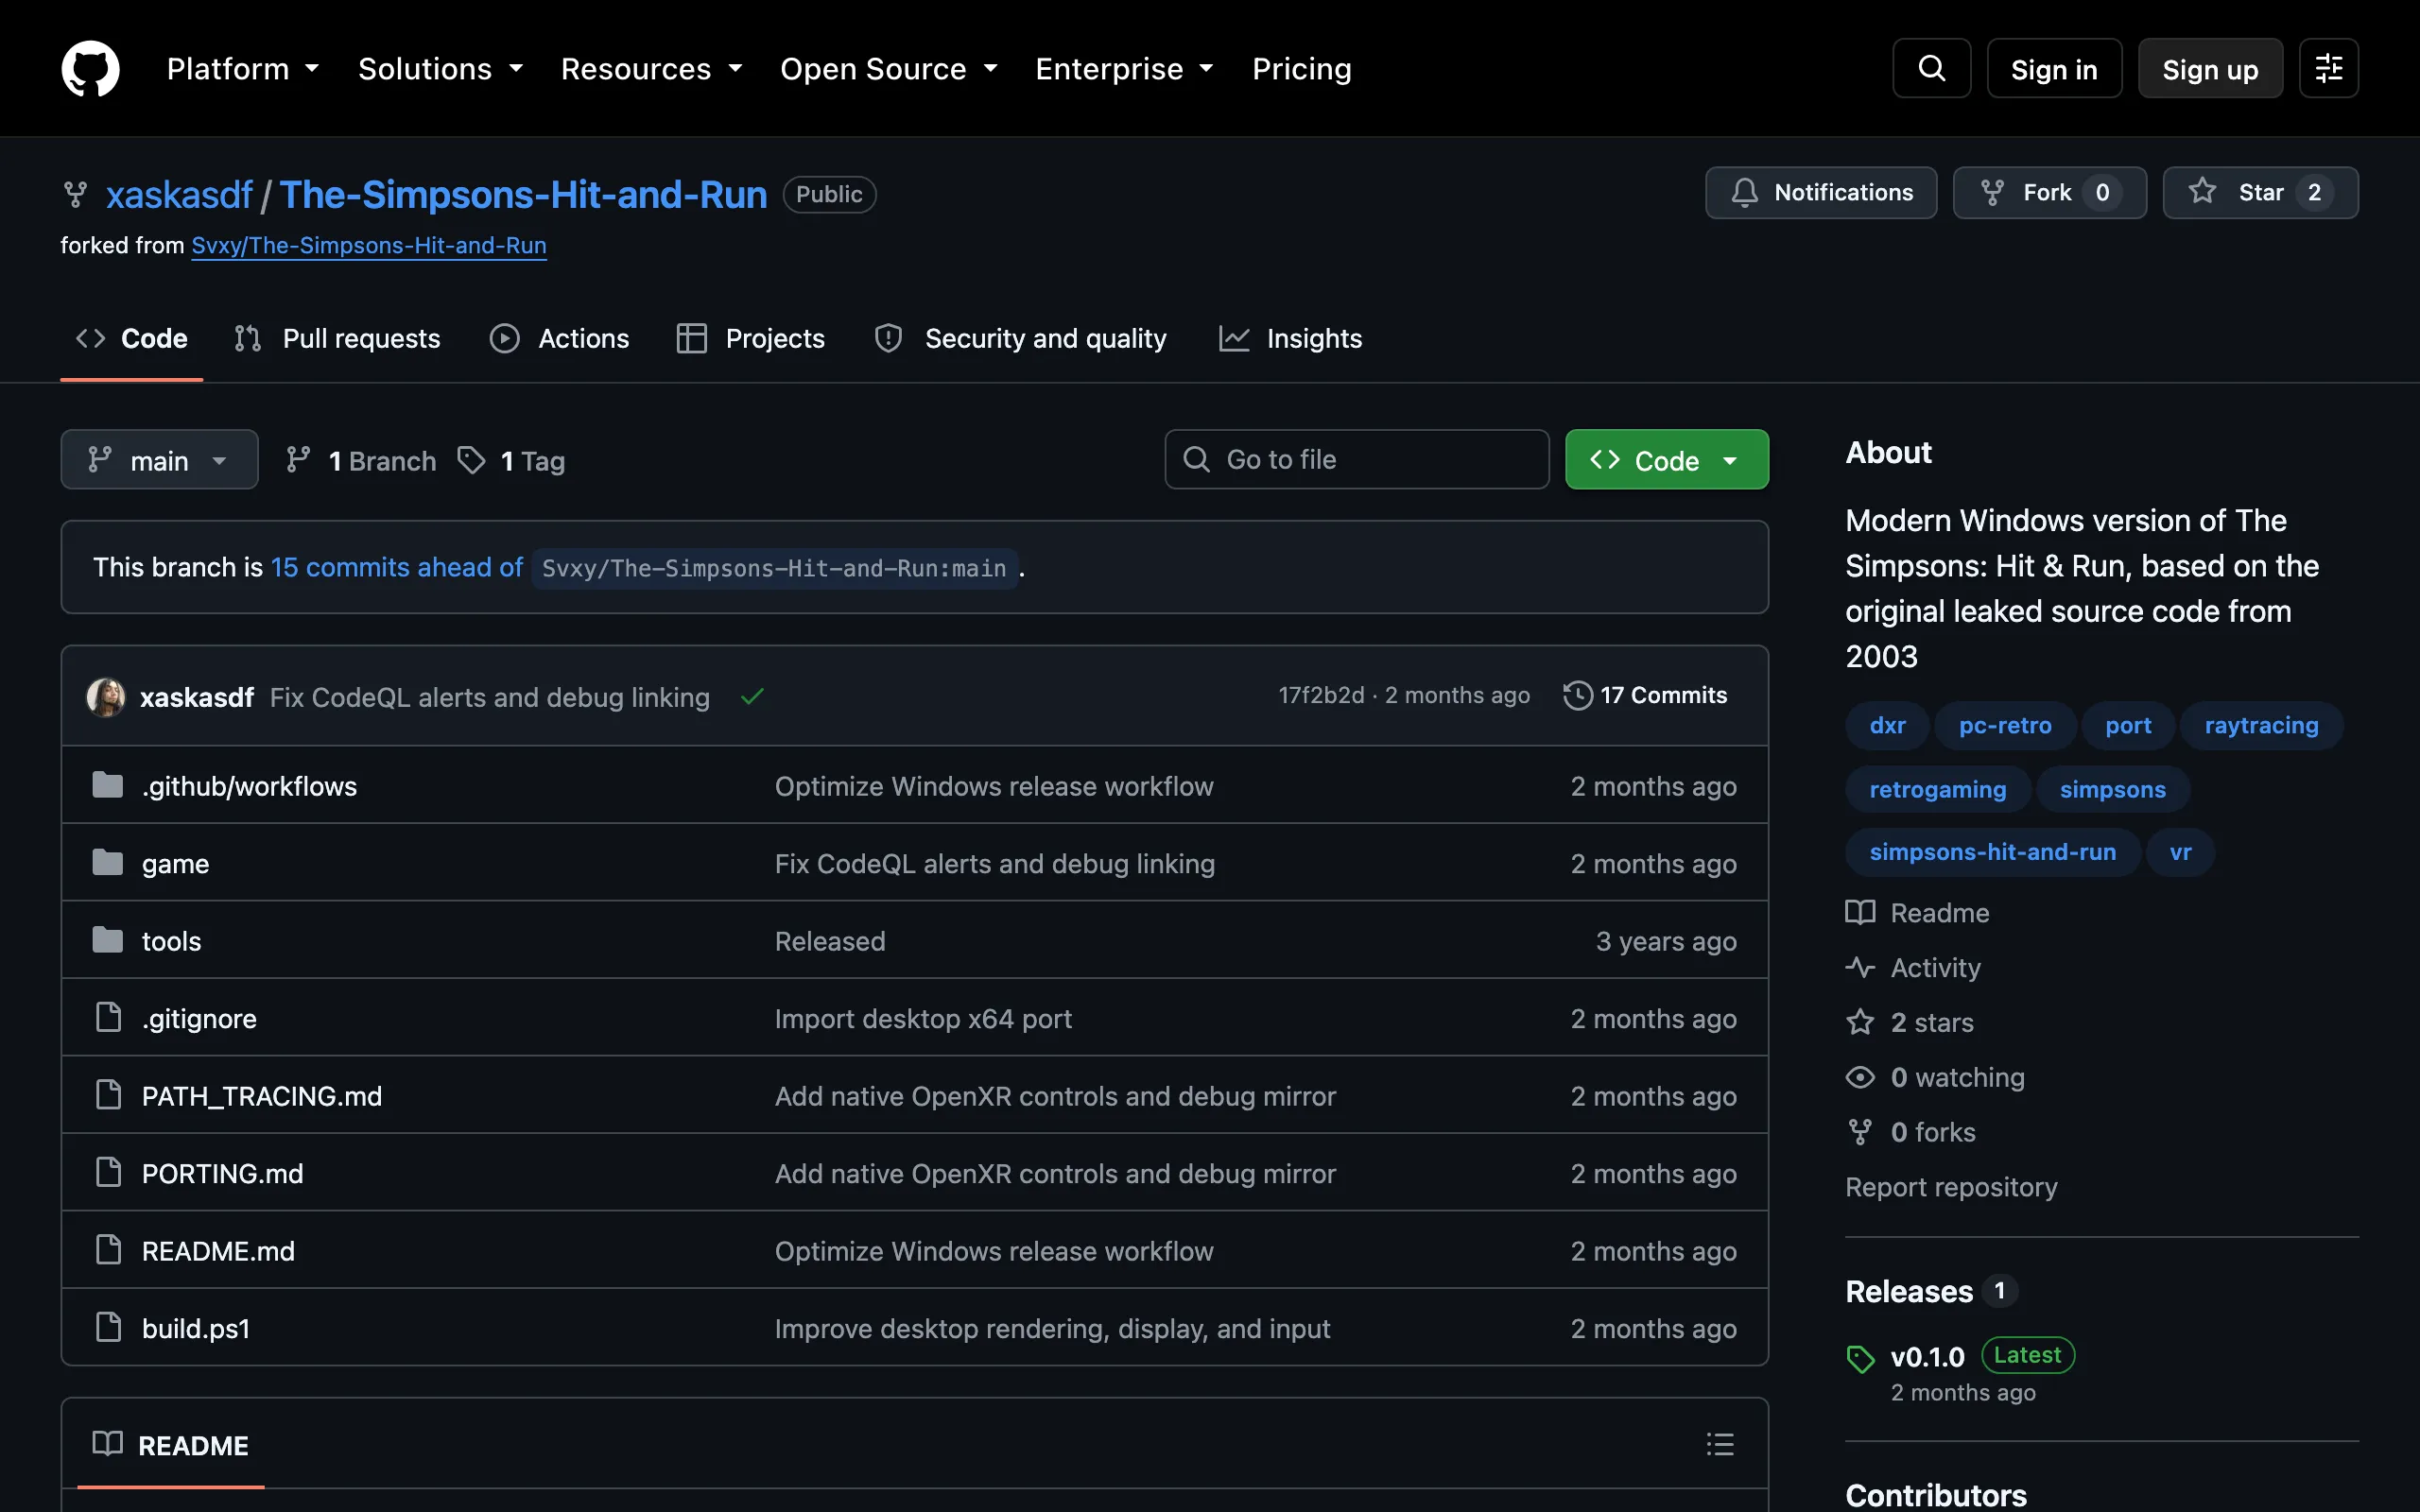Viewport: 2420px width, 1512px height.
Task: Open the Pricing page
Action: point(1302,68)
